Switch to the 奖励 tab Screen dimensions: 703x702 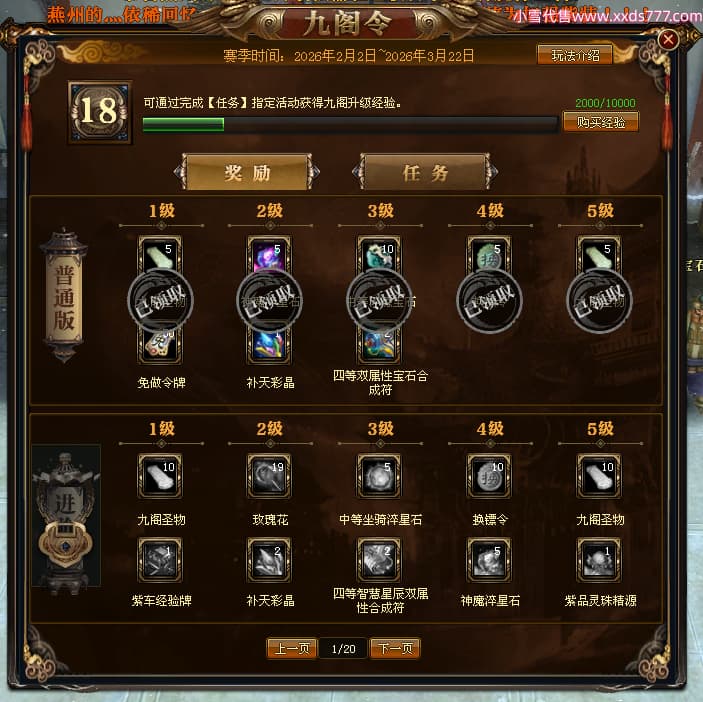(x=247, y=173)
